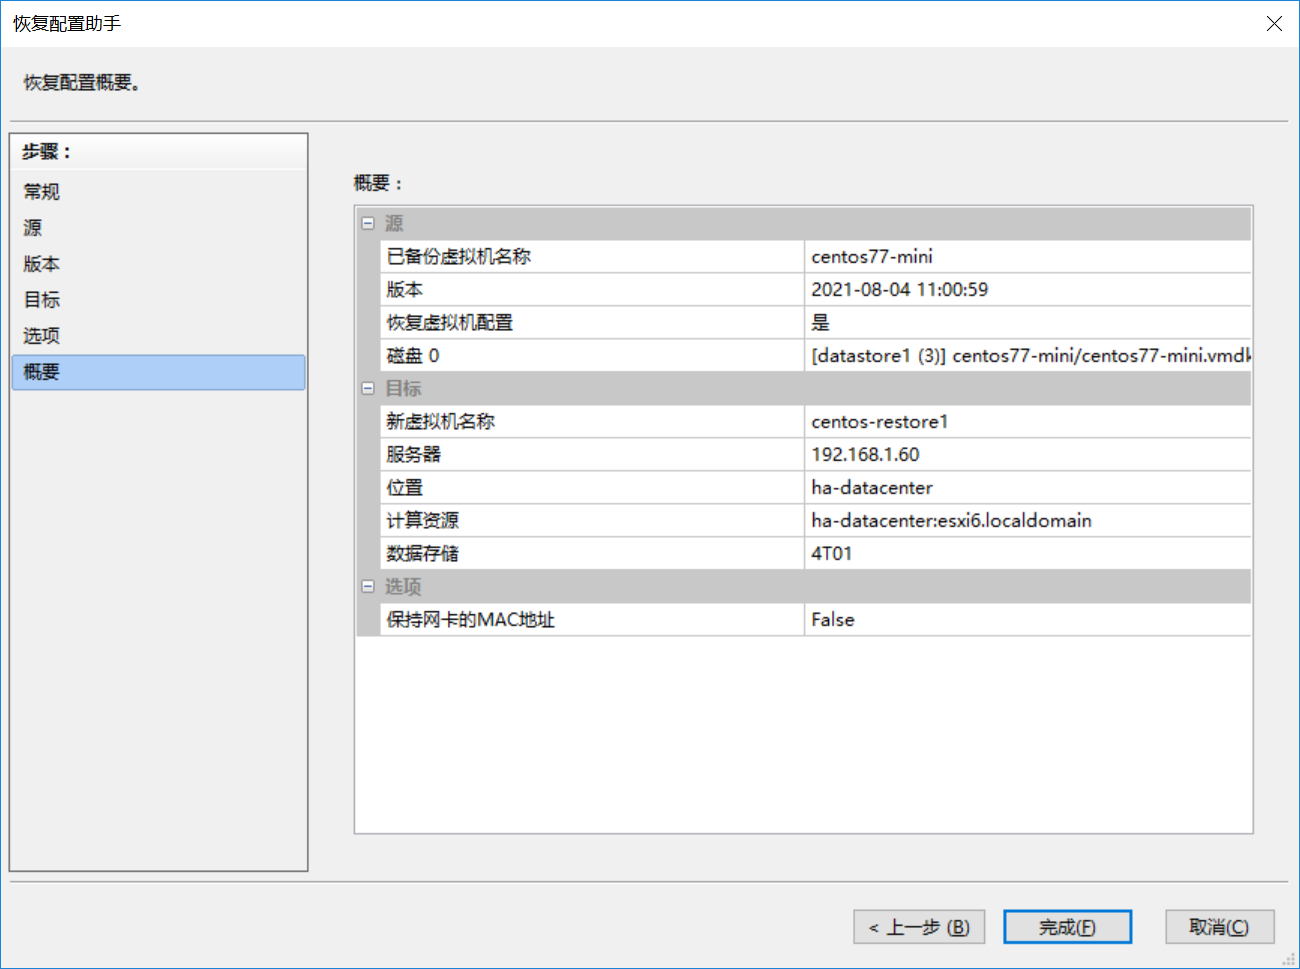1300x969 pixels.
Task: Close the 恢复配置助手 window
Action: [x=1274, y=23]
